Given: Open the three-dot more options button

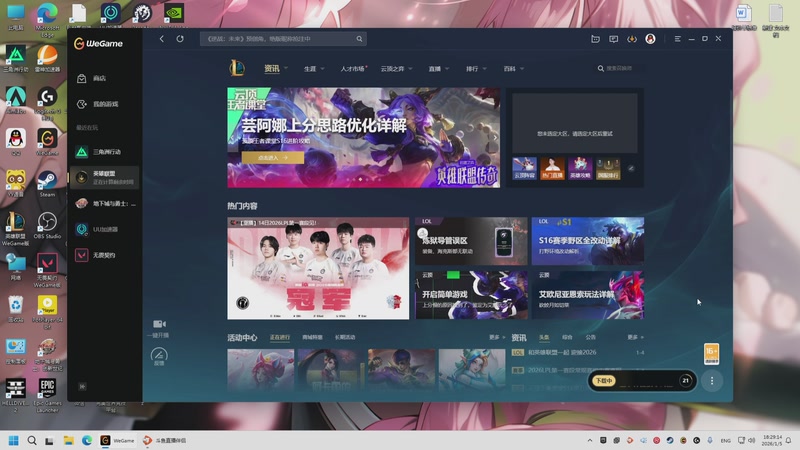Looking at the screenshot, I should [x=712, y=381].
